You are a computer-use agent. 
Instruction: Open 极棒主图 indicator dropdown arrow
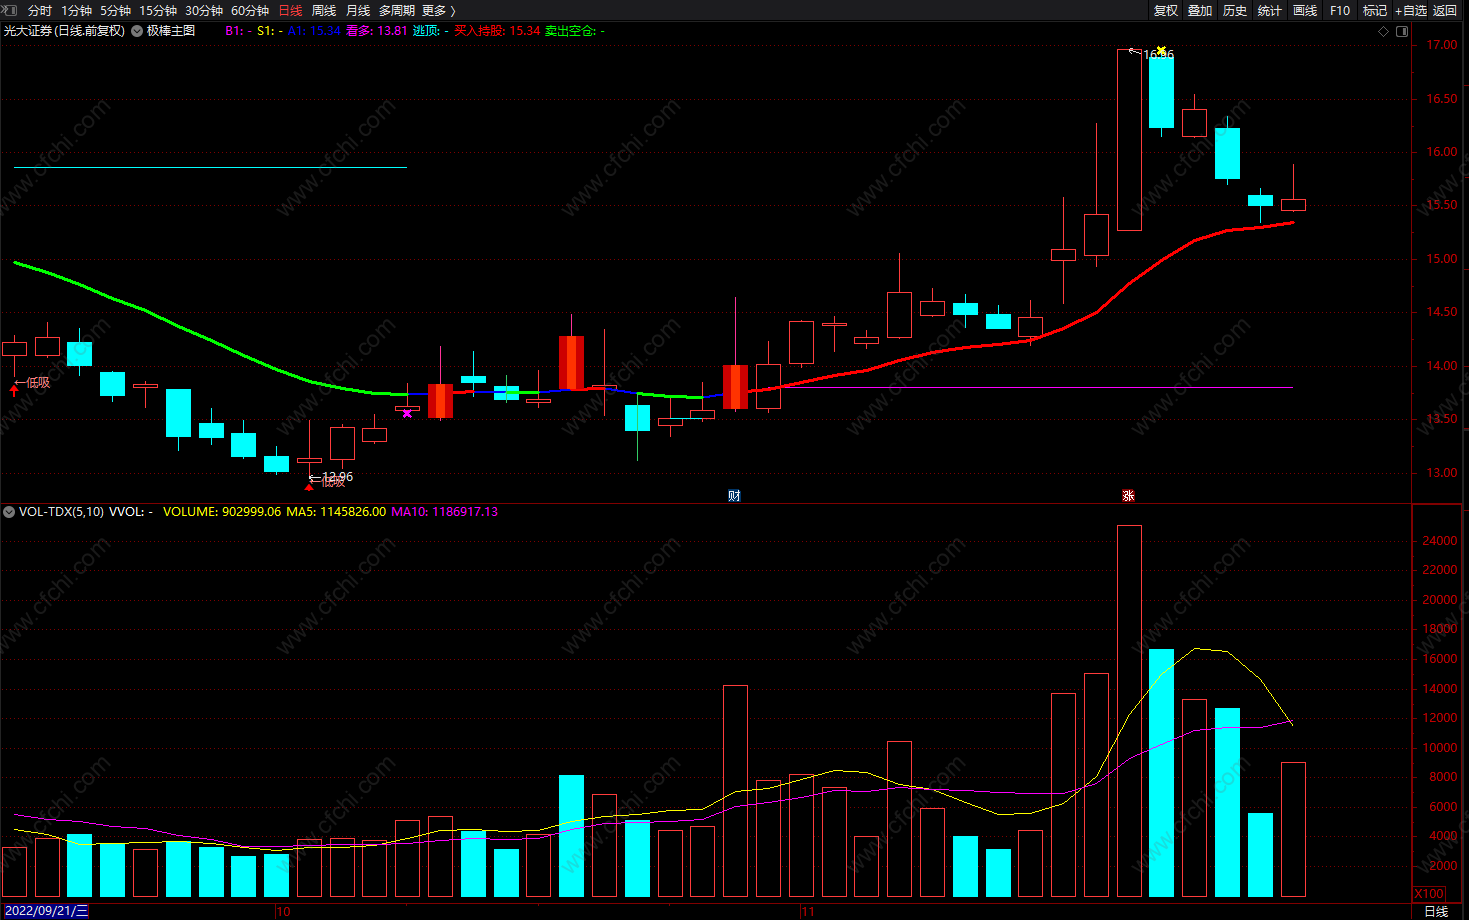[x=137, y=31]
